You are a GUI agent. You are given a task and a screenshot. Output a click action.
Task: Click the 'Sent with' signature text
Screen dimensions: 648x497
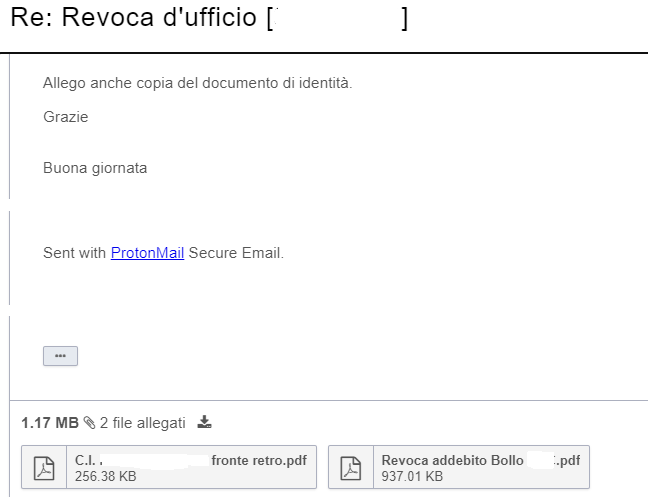(74, 253)
